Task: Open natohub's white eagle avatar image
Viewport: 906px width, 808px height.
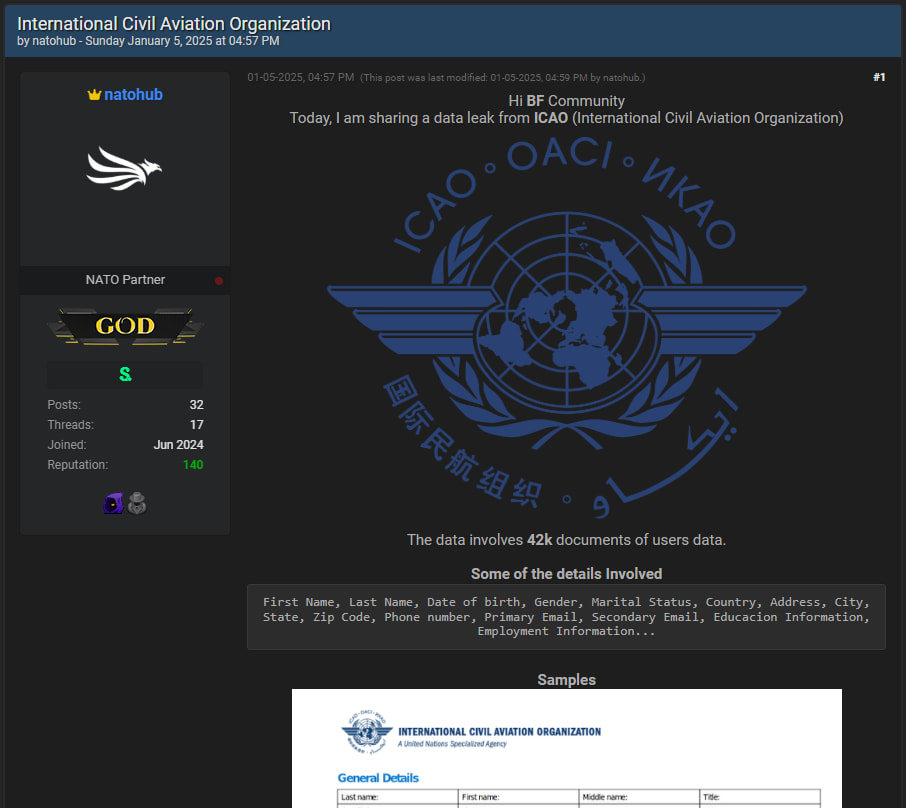Action: (x=124, y=168)
